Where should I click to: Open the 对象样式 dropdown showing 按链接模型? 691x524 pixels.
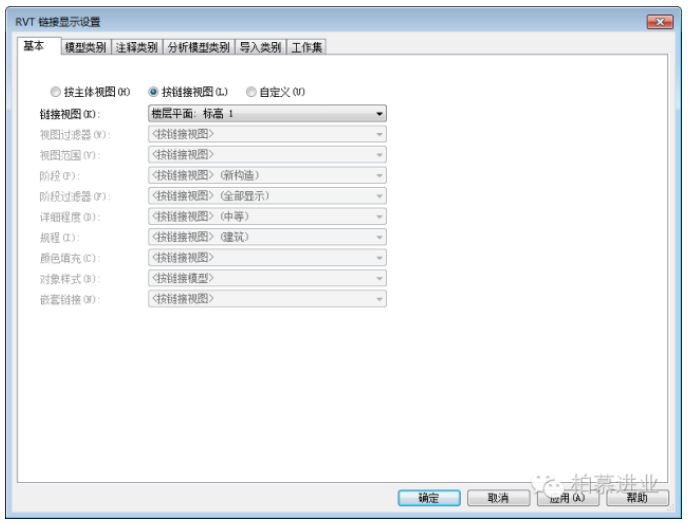pyautogui.click(x=267, y=278)
